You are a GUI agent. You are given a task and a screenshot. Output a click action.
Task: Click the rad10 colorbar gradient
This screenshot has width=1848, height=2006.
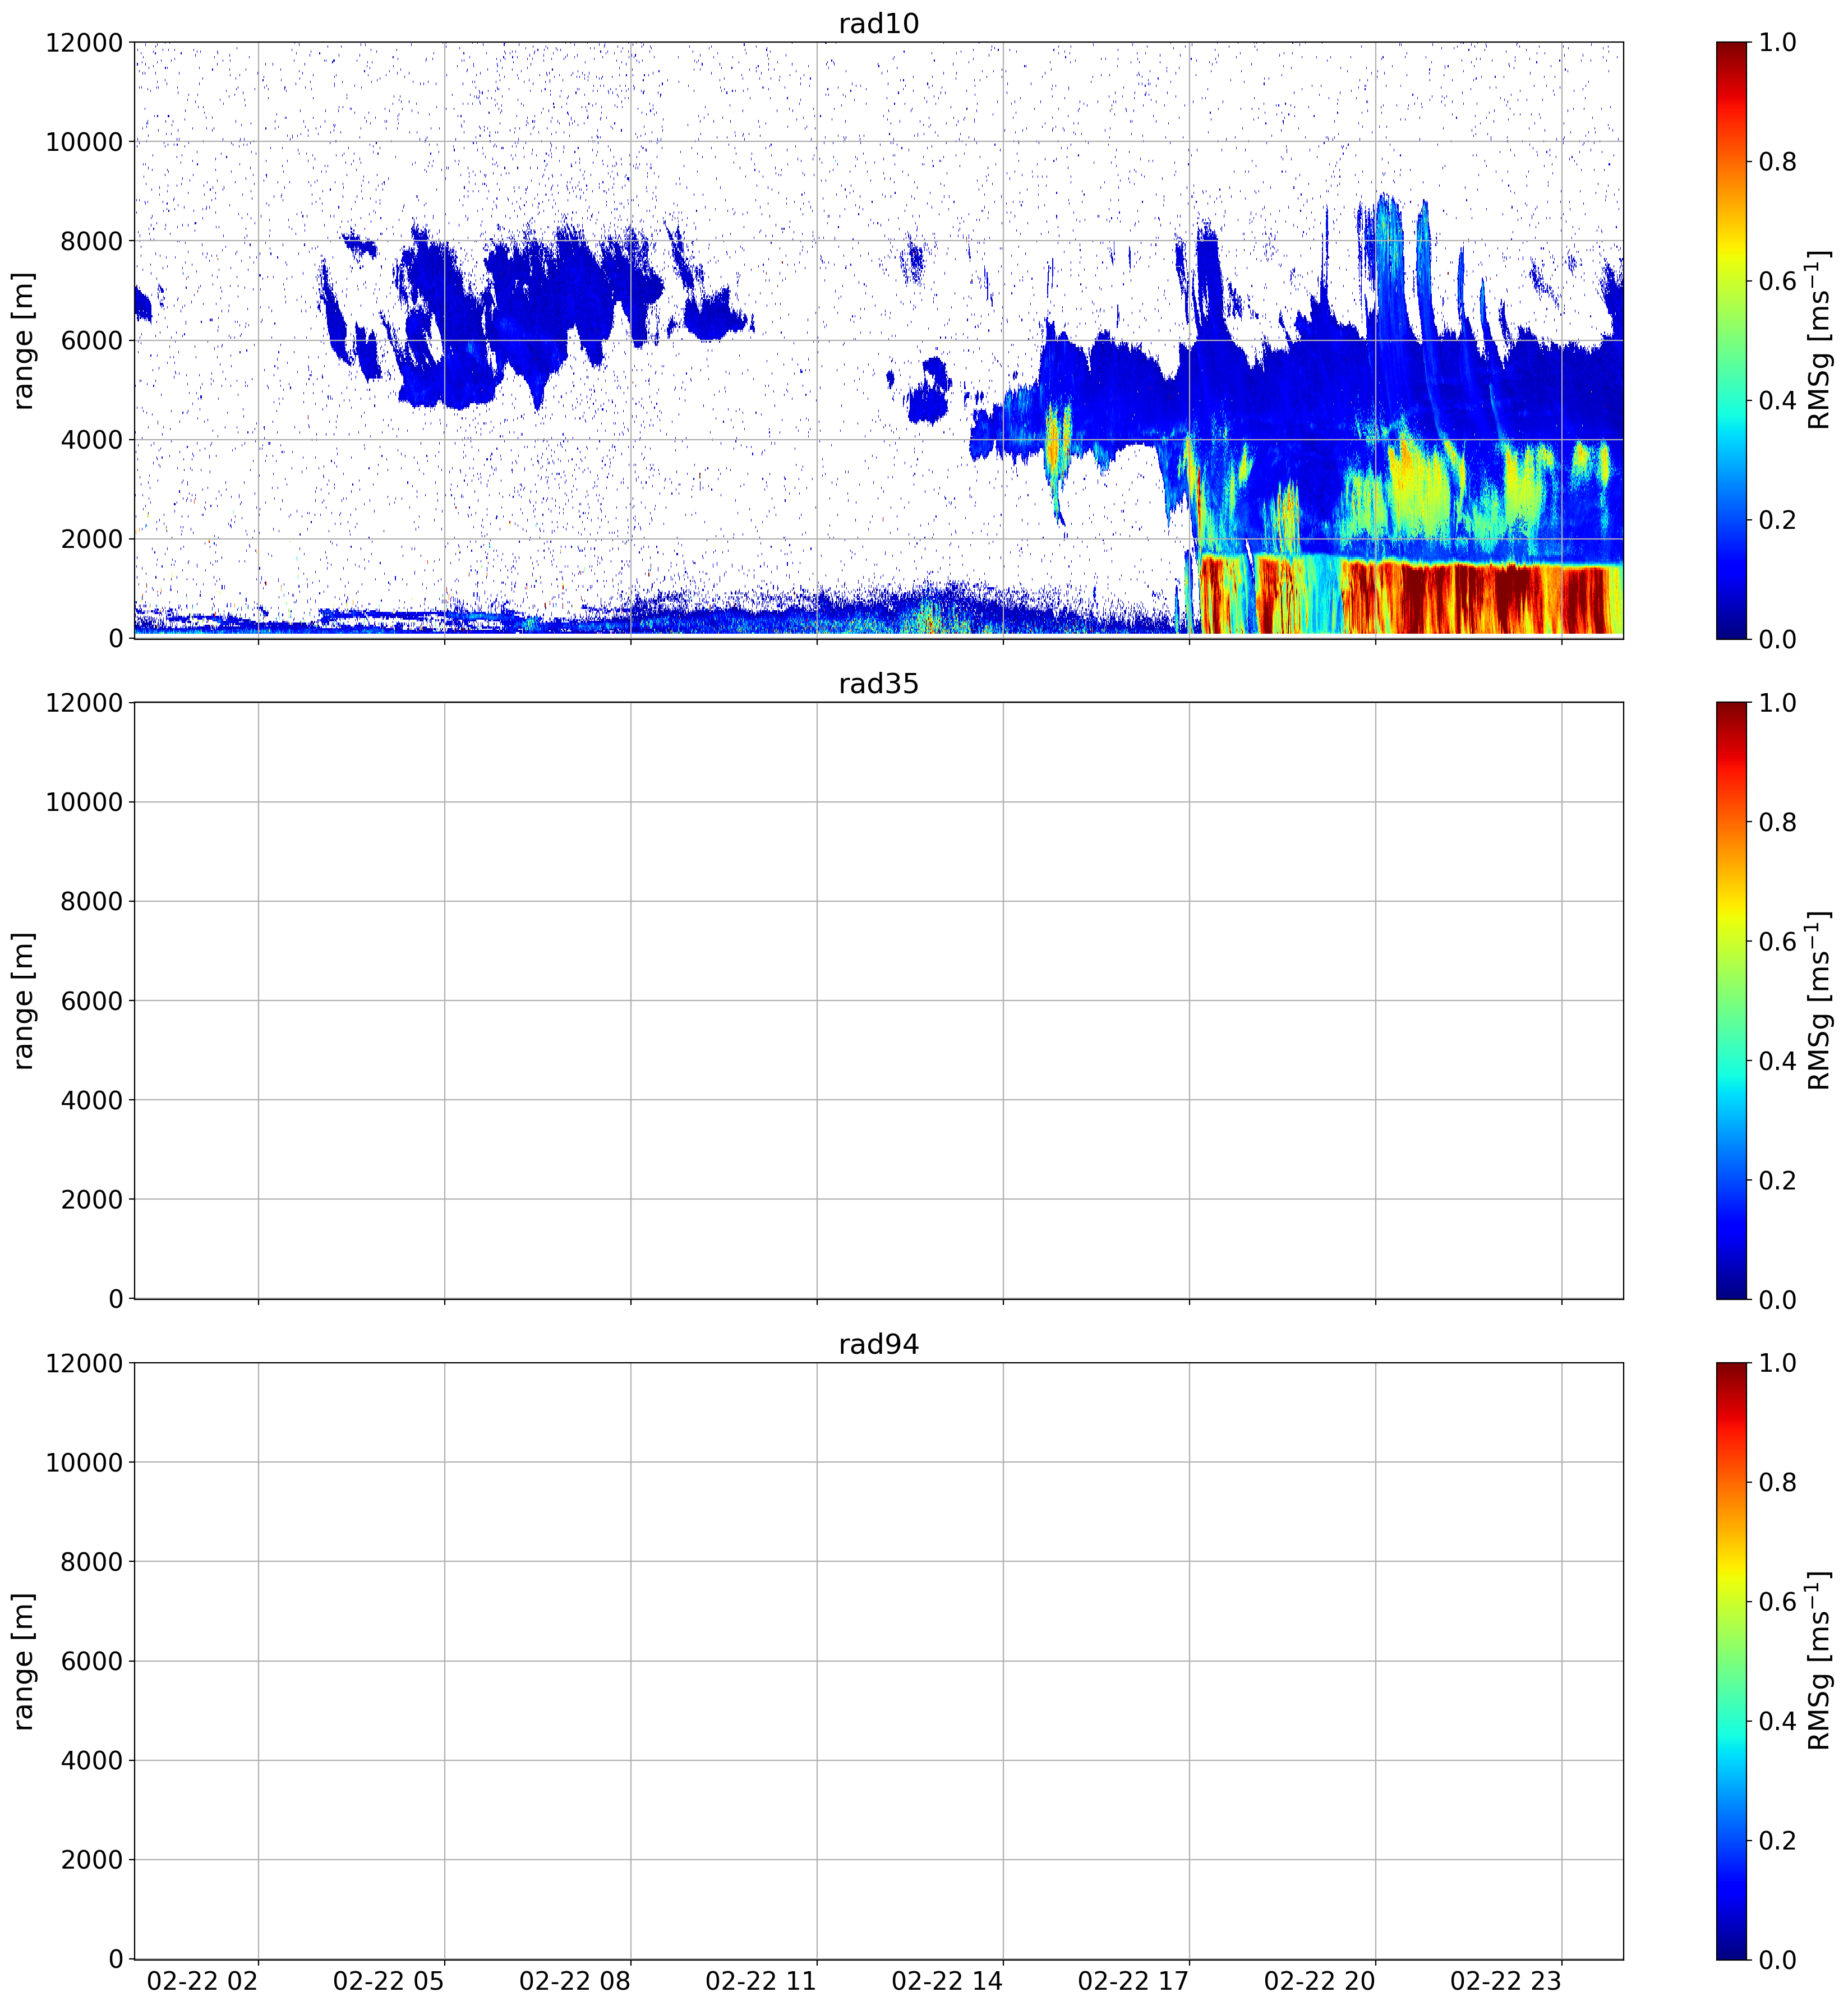tap(1731, 340)
